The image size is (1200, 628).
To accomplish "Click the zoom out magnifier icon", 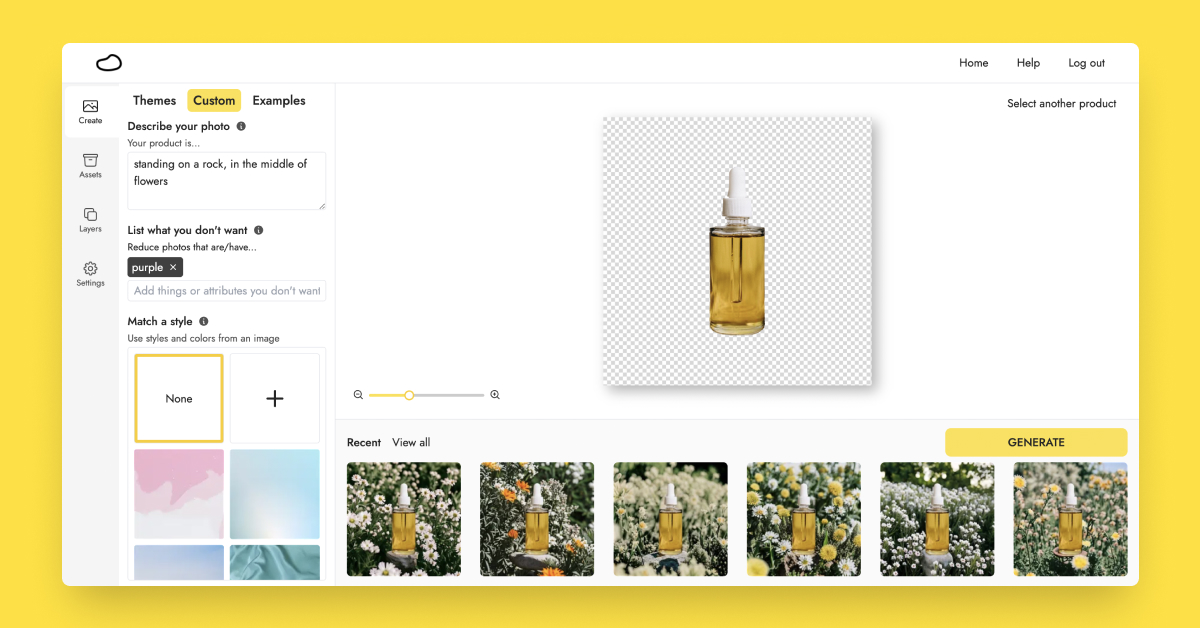I will [358, 395].
